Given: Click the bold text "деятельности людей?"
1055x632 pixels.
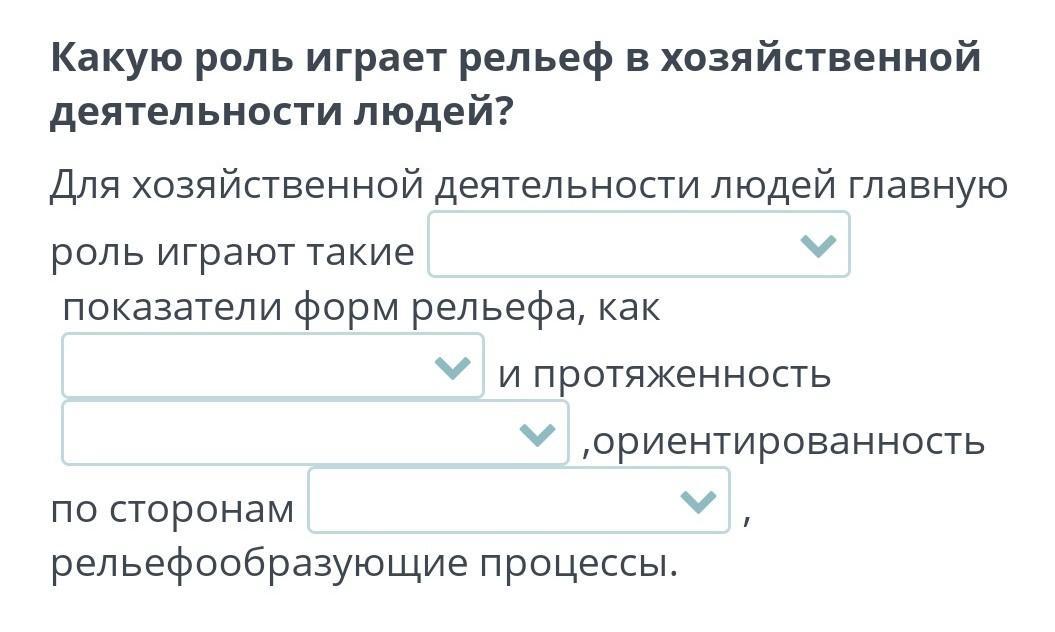Looking at the screenshot, I should click(281, 112).
